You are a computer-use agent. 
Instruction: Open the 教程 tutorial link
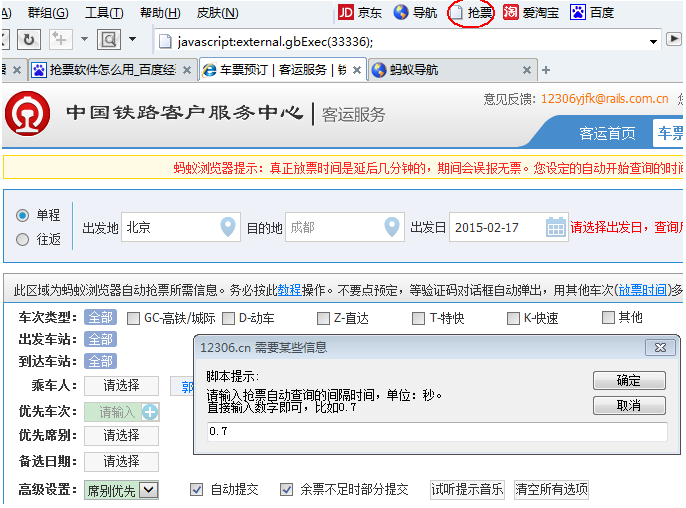point(289,290)
